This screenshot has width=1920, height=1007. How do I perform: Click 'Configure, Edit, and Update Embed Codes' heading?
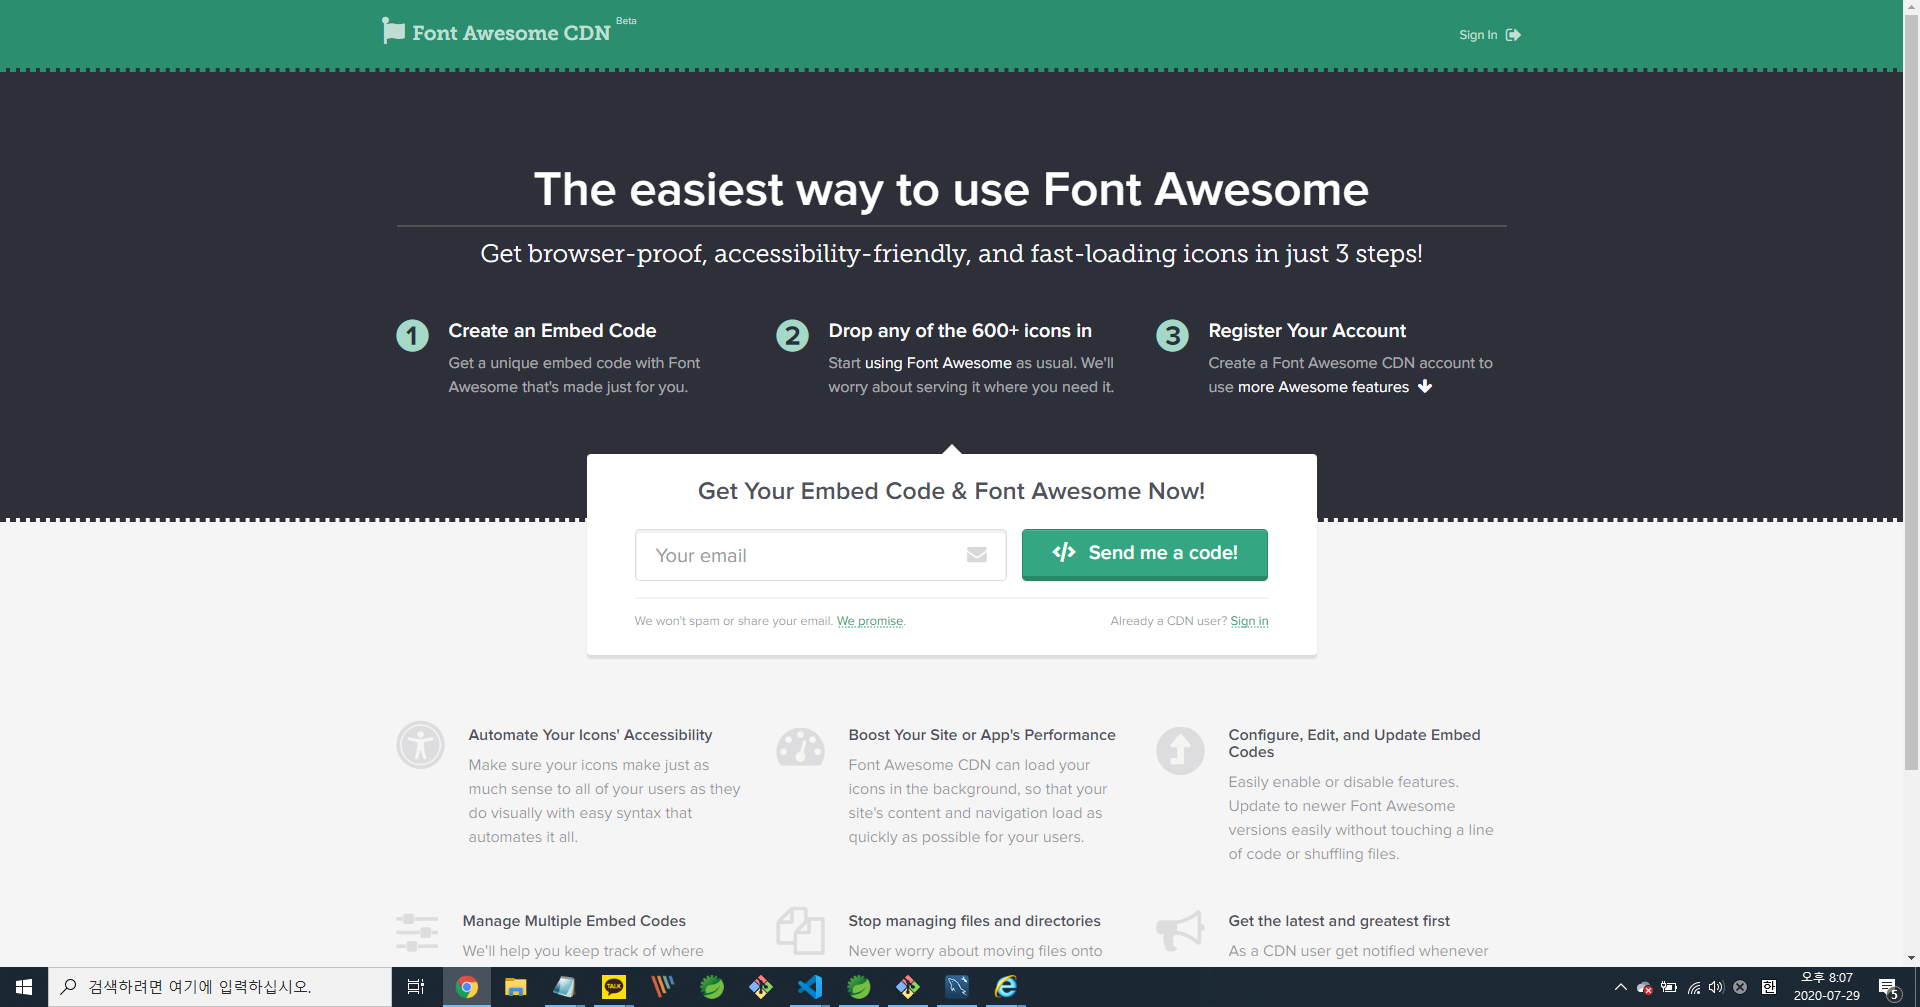pos(1354,743)
